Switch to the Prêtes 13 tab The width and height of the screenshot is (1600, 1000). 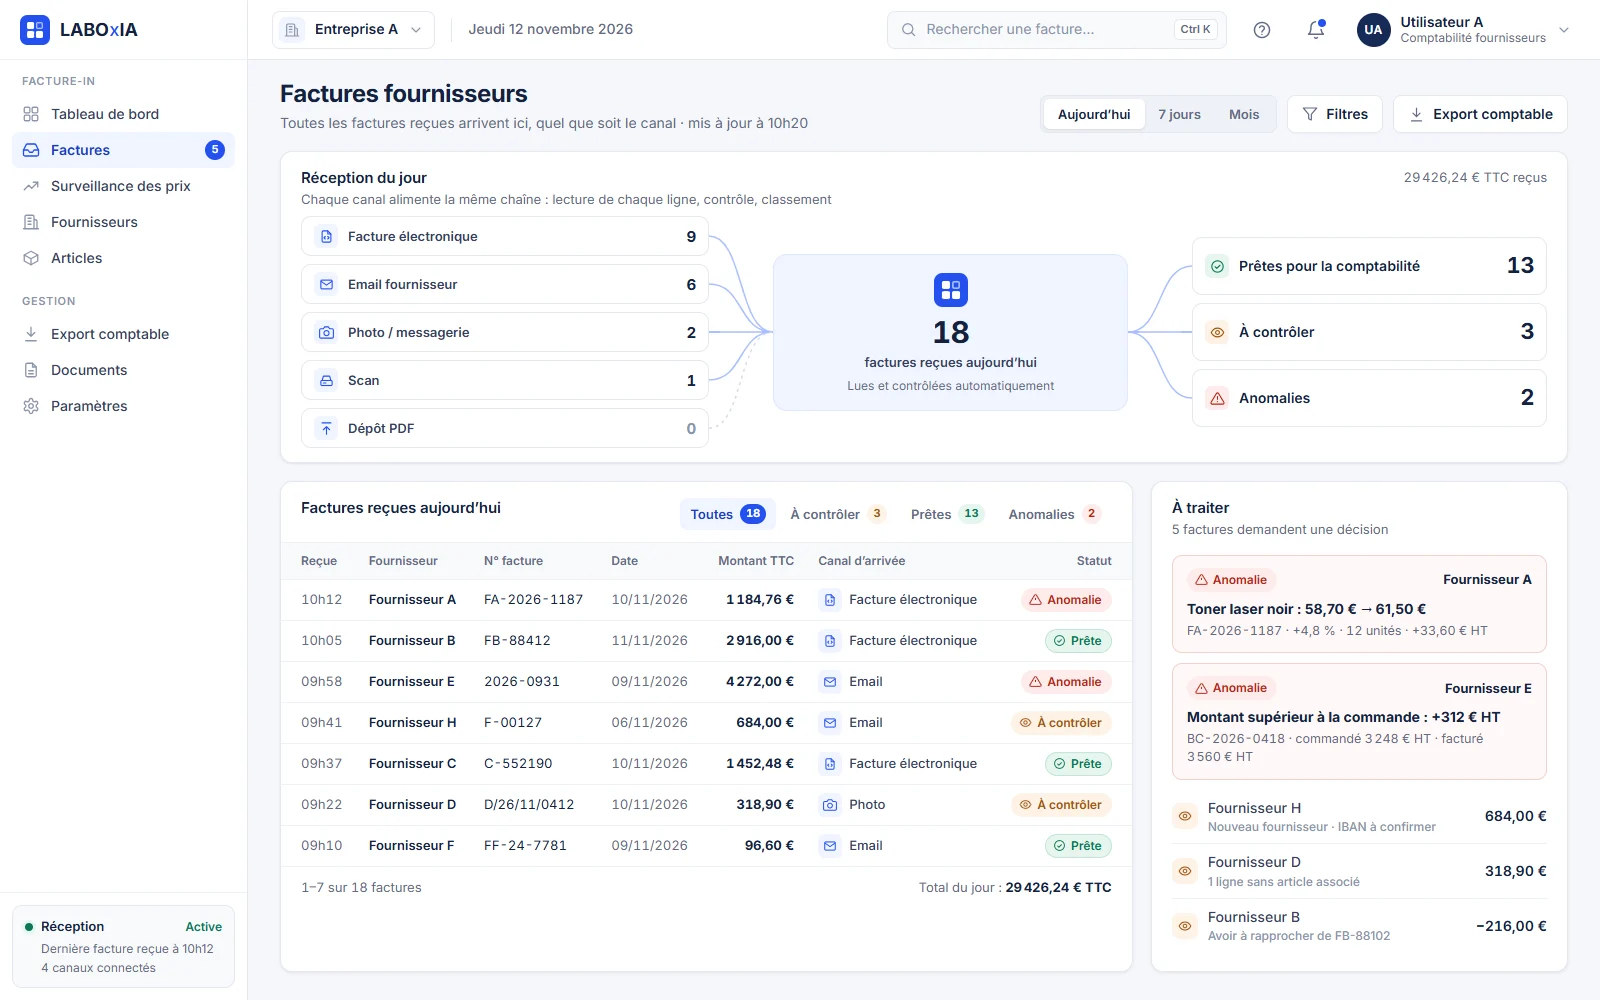pos(947,514)
